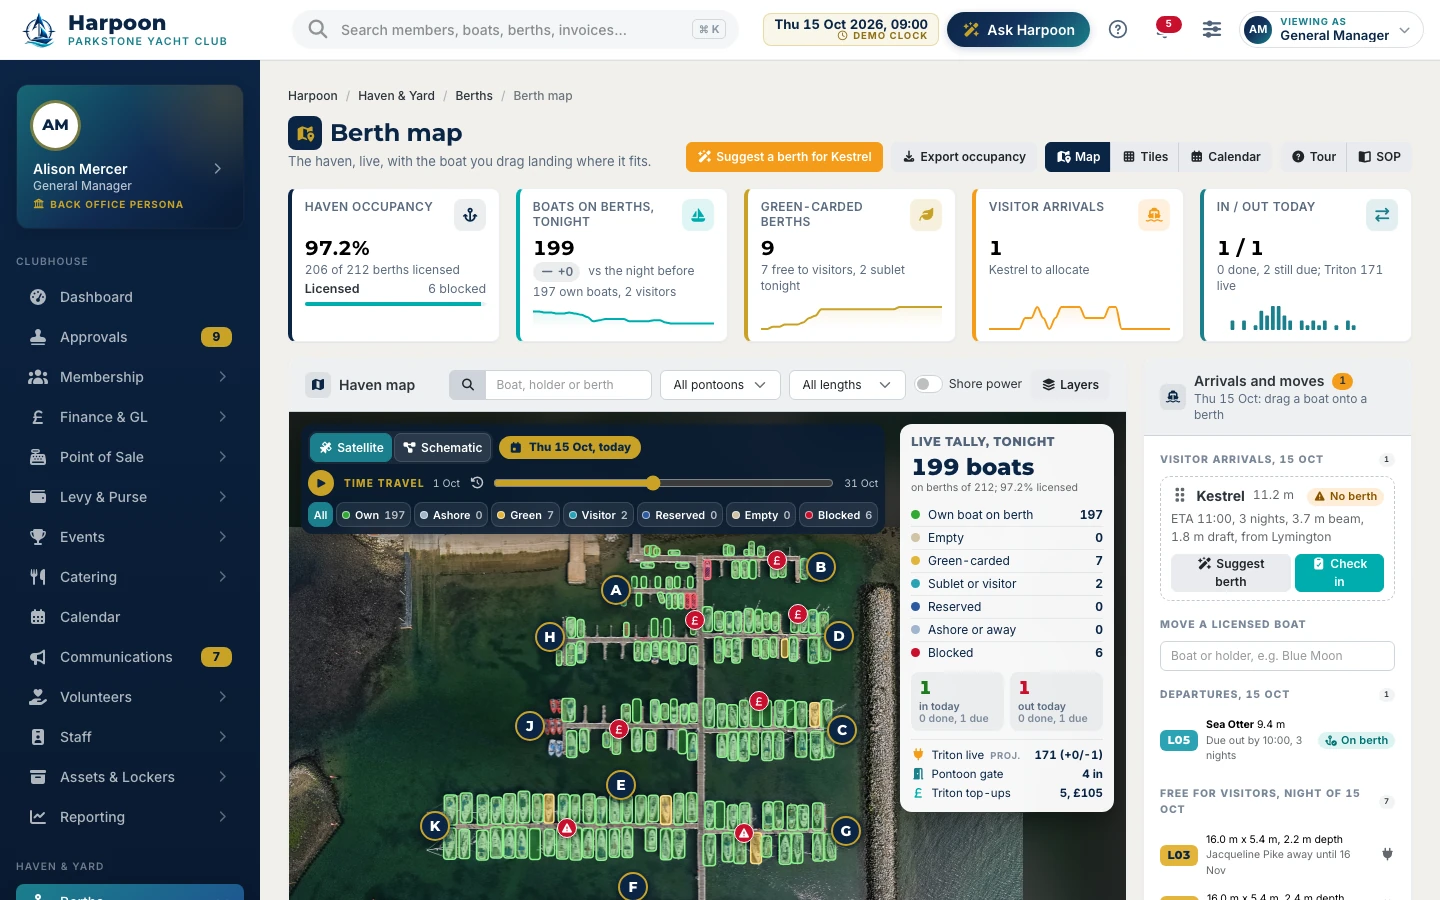1440x900 pixels.
Task: Open the All lengths dropdown
Action: (x=847, y=385)
